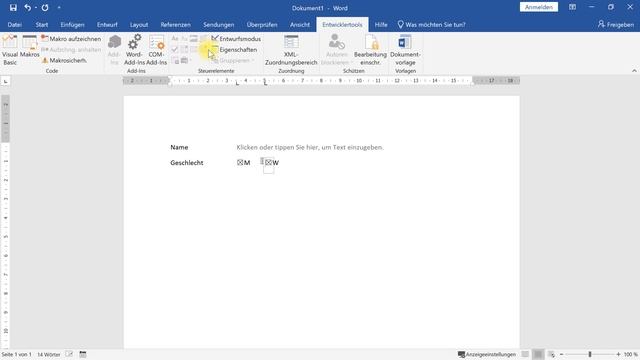Open the Visual Basic editor
640x360 pixels.
coord(10,50)
